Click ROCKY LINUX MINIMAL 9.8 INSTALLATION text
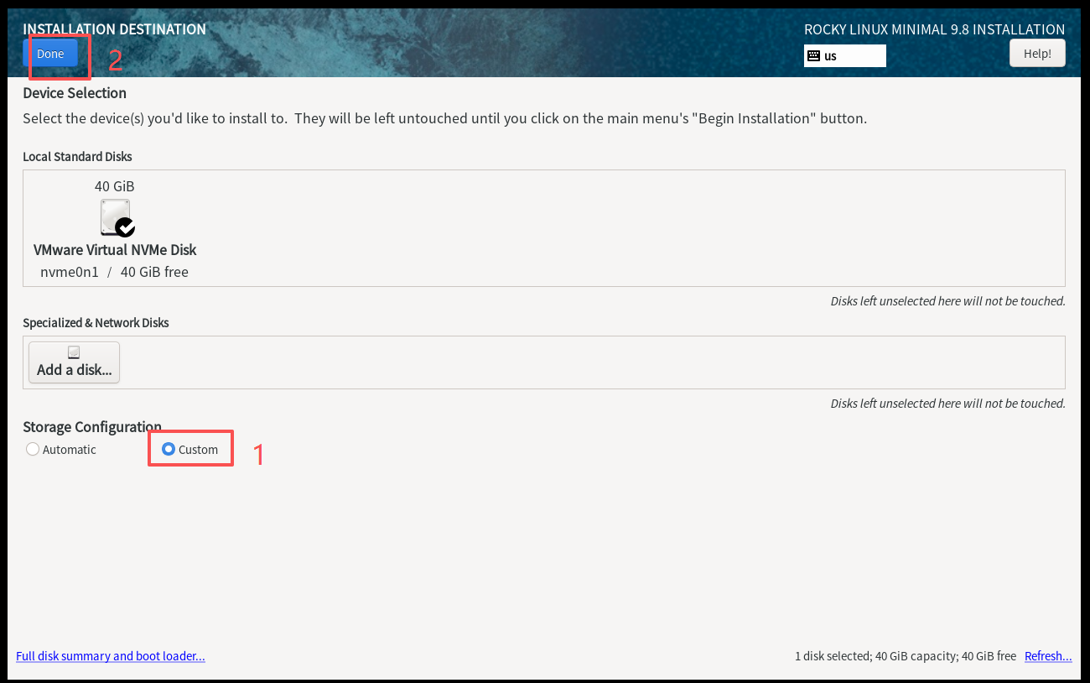This screenshot has width=1090, height=683. 934,29
